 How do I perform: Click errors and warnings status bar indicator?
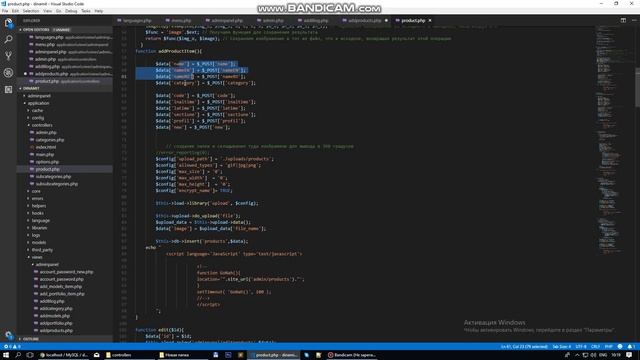(12, 347)
